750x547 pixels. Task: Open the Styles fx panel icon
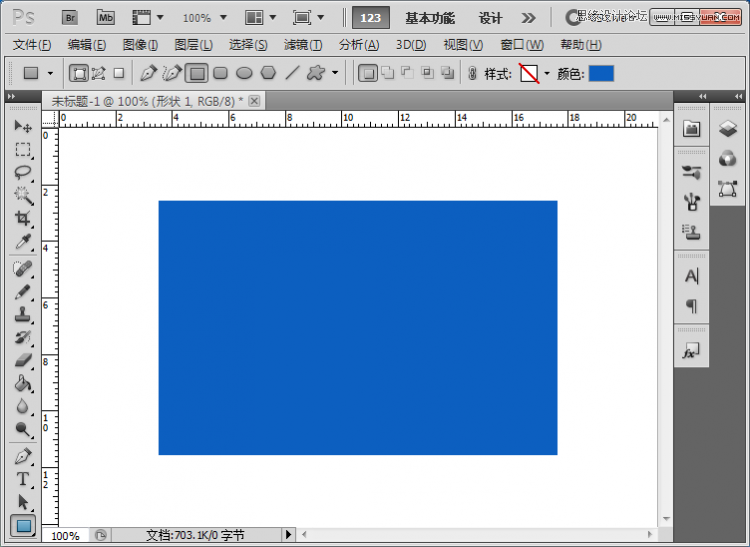pyautogui.click(x=691, y=351)
